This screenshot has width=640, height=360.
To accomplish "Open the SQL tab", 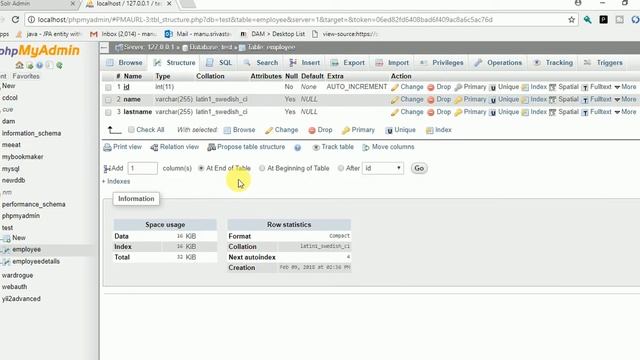I will [219, 63].
